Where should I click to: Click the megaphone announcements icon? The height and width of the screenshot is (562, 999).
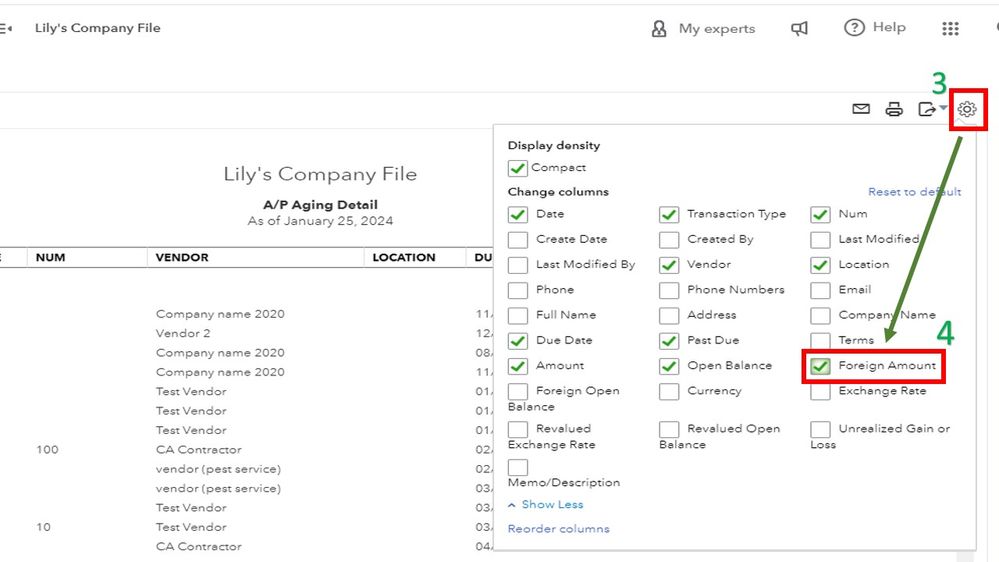point(800,29)
